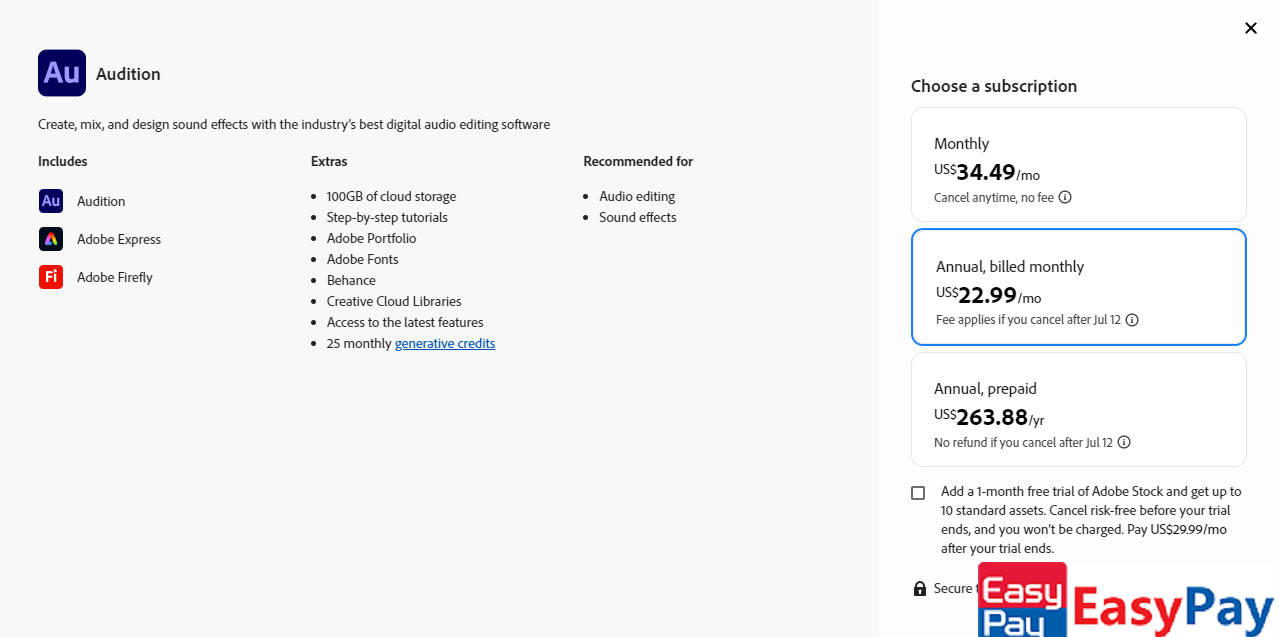Close the subscription dialog with X
The image size is (1279, 637).
[1250, 28]
